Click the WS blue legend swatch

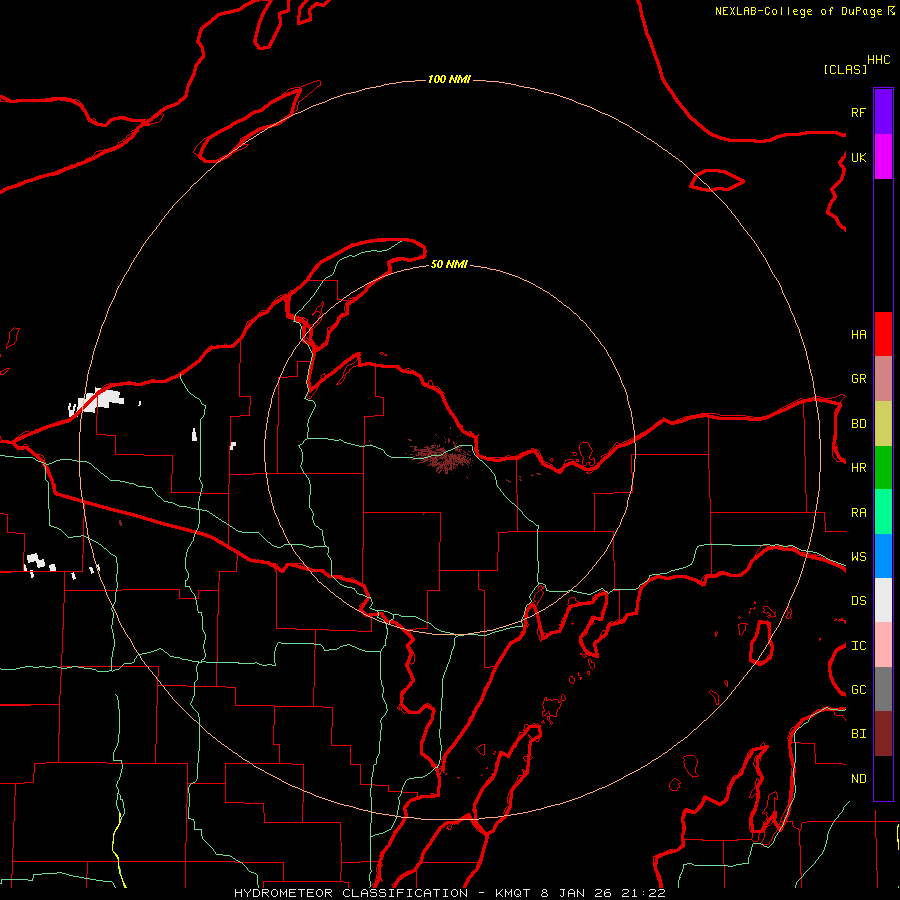883,556
